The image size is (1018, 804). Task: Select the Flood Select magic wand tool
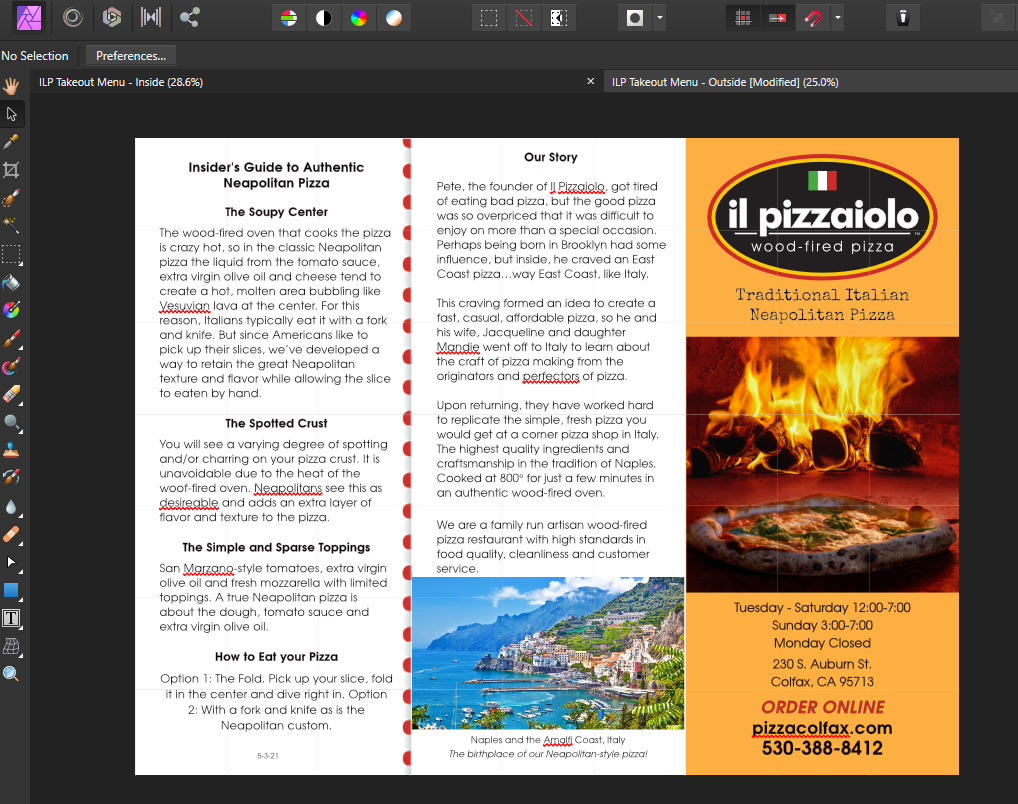[x=11, y=226]
